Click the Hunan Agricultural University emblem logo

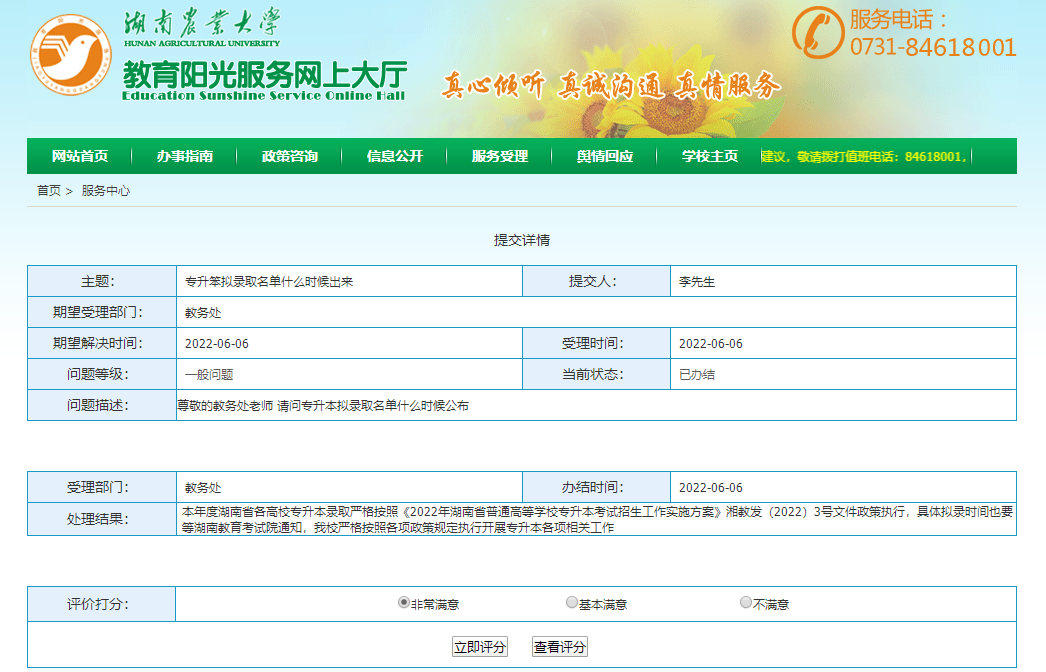click(x=70, y=55)
